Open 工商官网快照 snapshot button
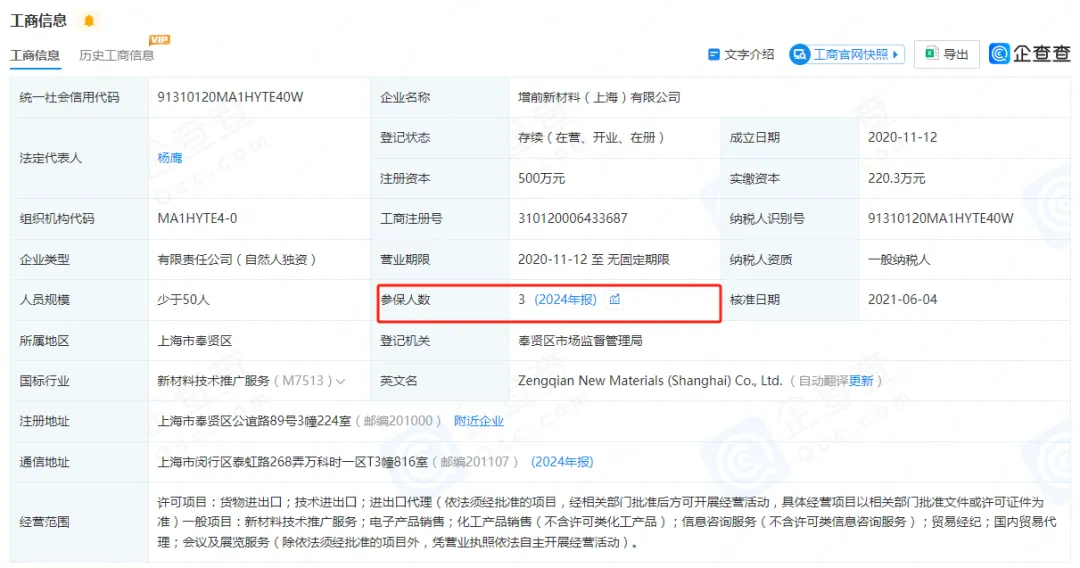The image size is (1080, 568). point(847,54)
